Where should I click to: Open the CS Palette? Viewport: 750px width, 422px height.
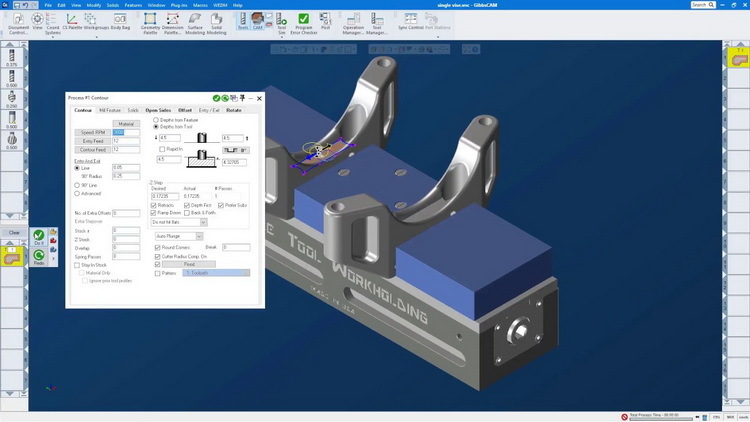71,19
